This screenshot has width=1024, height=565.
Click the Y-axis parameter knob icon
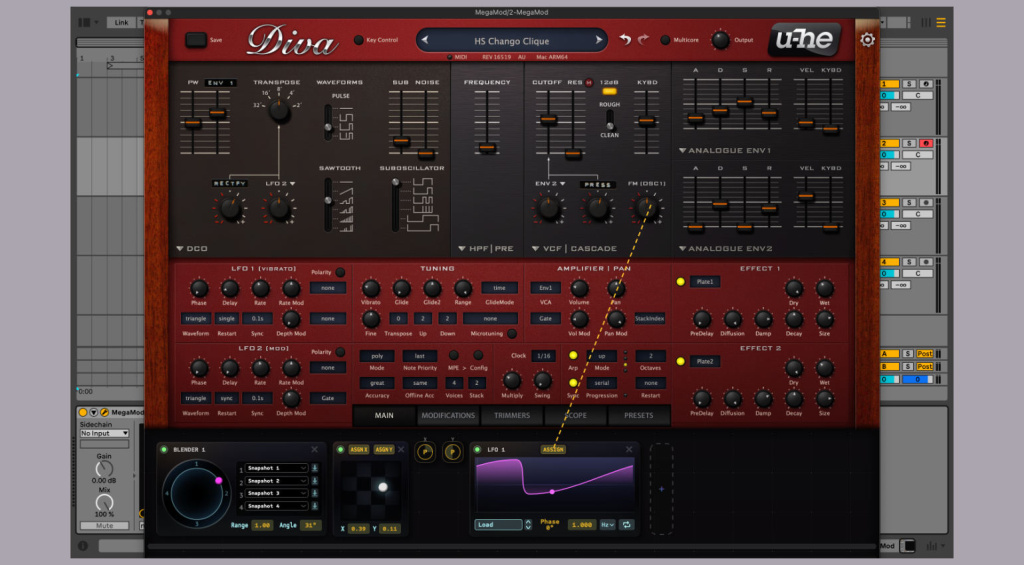coord(452,451)
